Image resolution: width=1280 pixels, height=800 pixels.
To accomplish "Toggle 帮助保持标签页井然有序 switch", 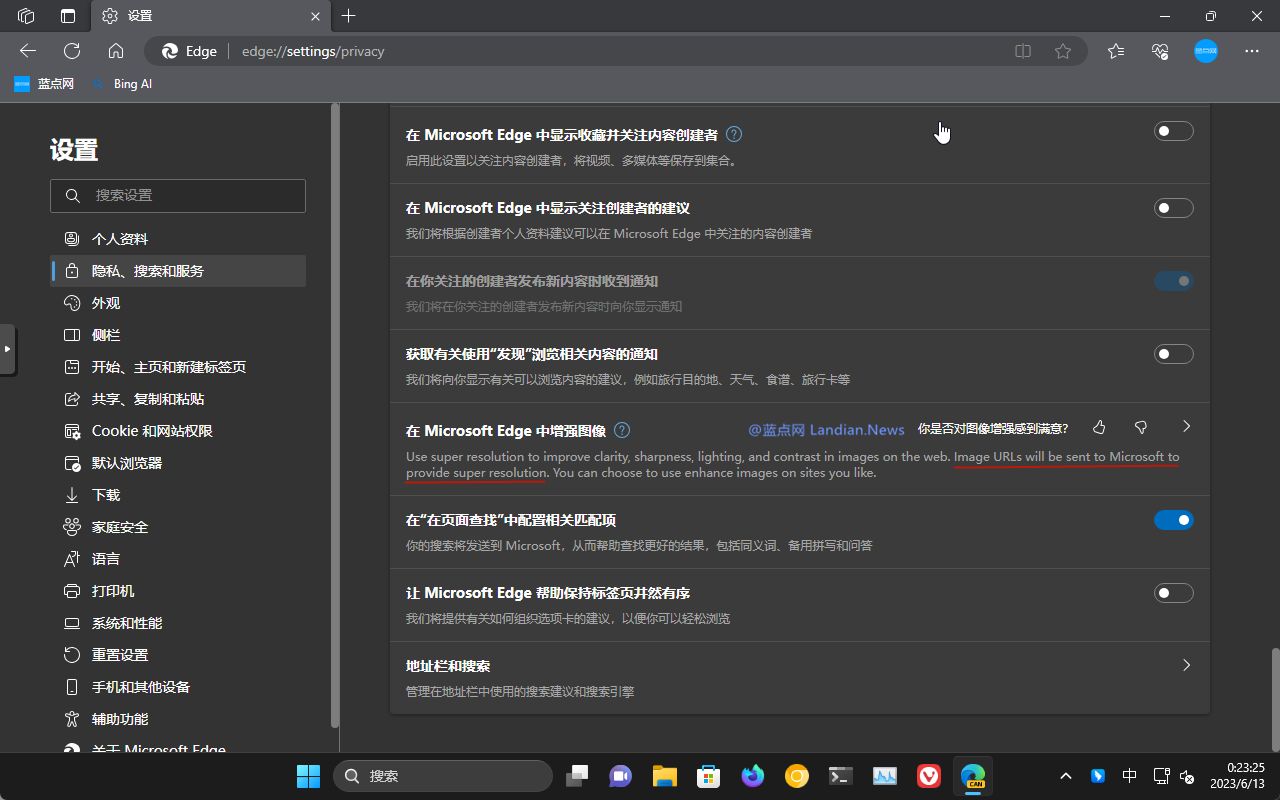I will 1174,593.
